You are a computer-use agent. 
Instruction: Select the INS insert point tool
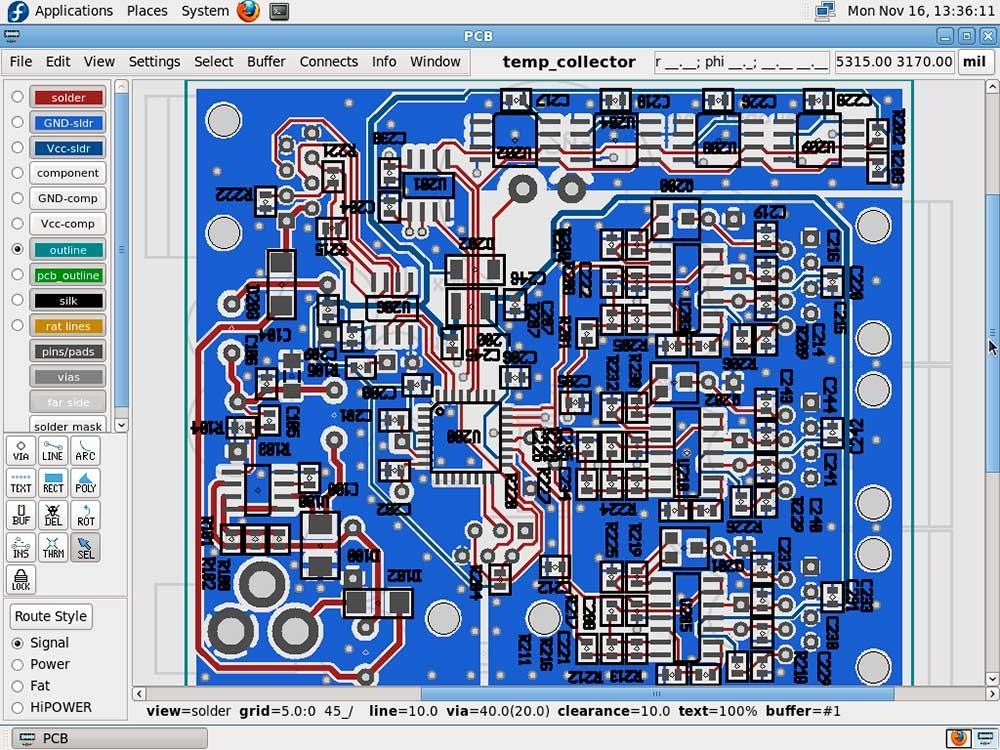20,548
